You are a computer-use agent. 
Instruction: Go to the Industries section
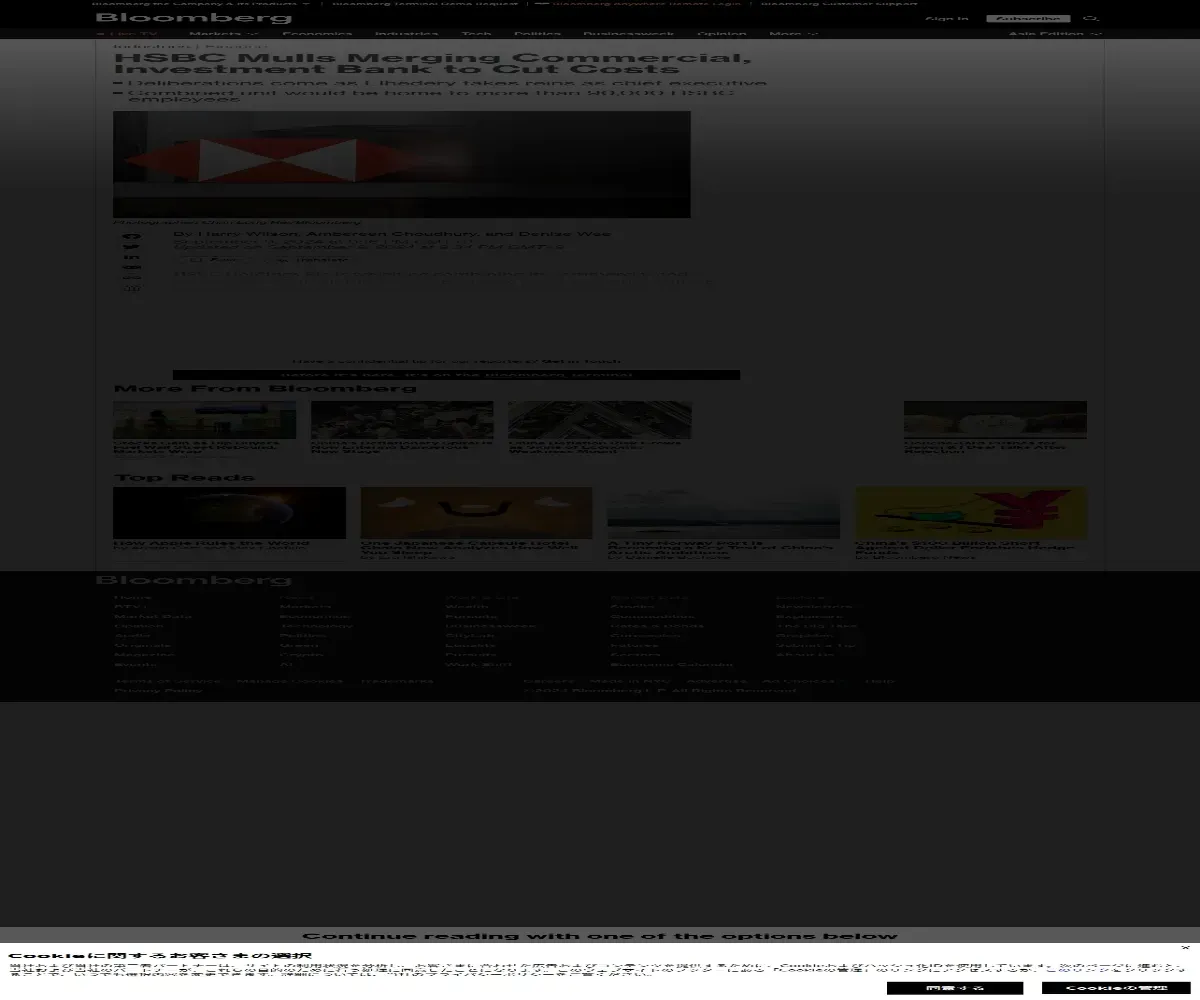pos(407,34)
